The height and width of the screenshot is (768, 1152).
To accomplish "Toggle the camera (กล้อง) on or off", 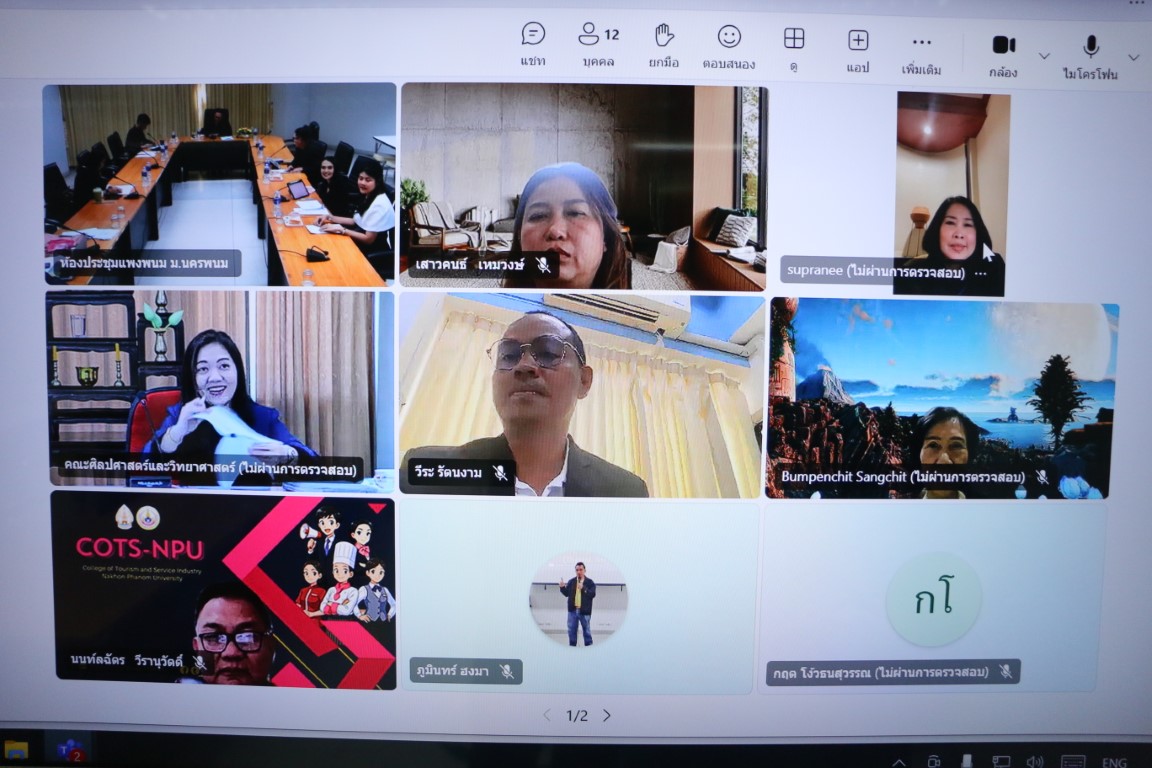I will pyautogui.click(x=1003, y=54).
